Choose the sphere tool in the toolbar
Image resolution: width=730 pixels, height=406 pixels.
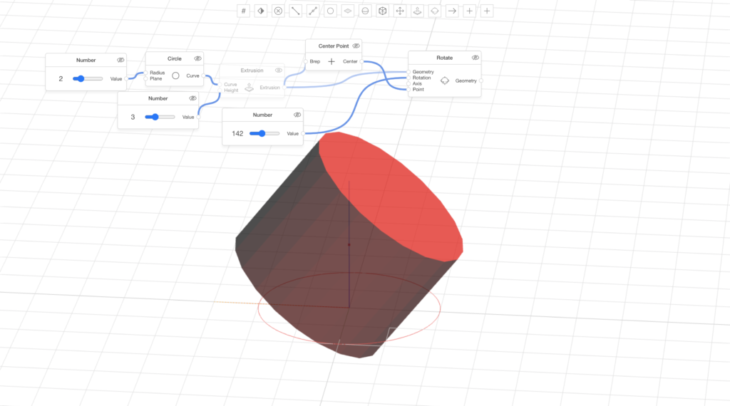pos(365,11)
